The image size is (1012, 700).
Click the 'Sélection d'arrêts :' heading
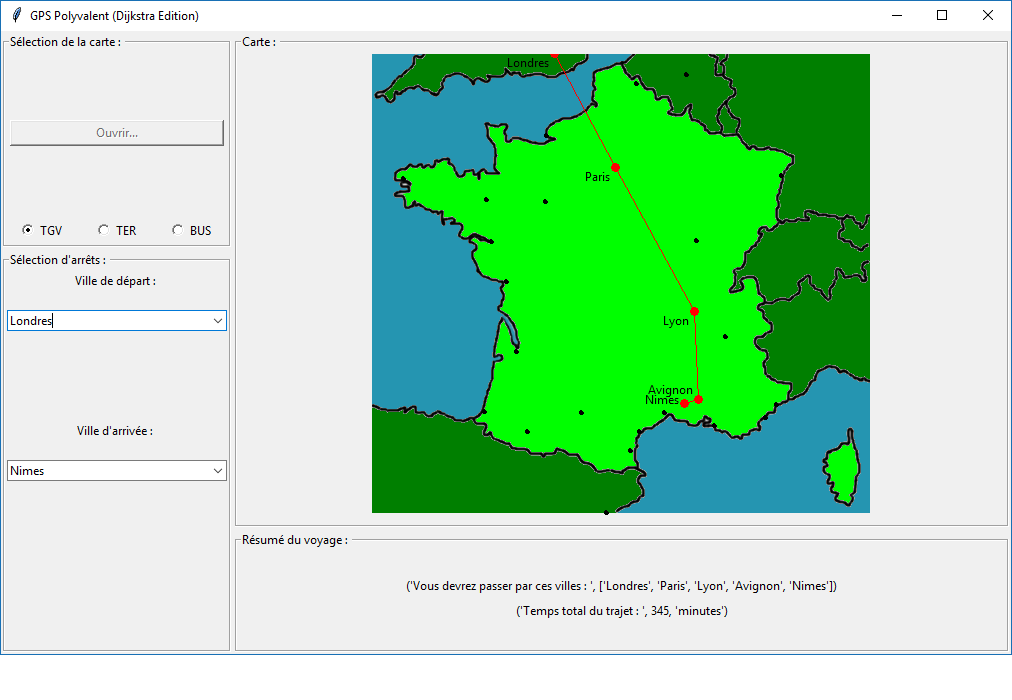[x=58, y=260]
